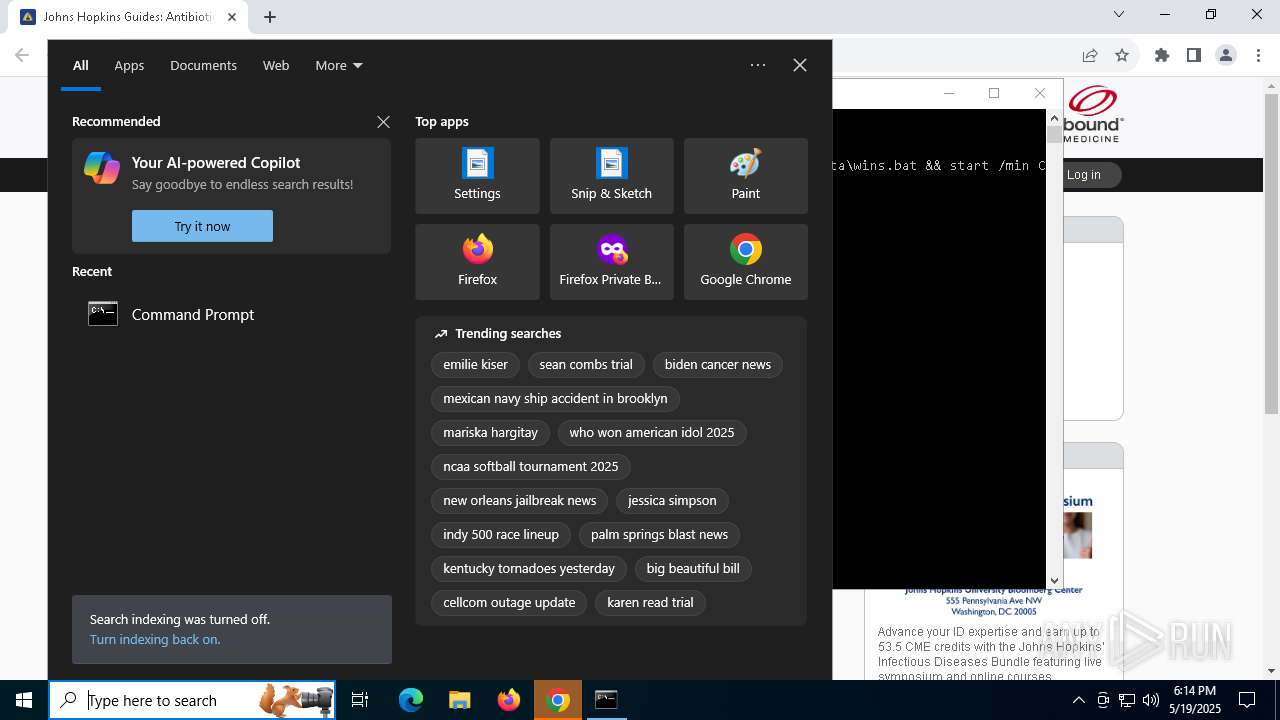Search trending emilie kiser
Screen dimensions: 1280x720
(x=475, y=365)
